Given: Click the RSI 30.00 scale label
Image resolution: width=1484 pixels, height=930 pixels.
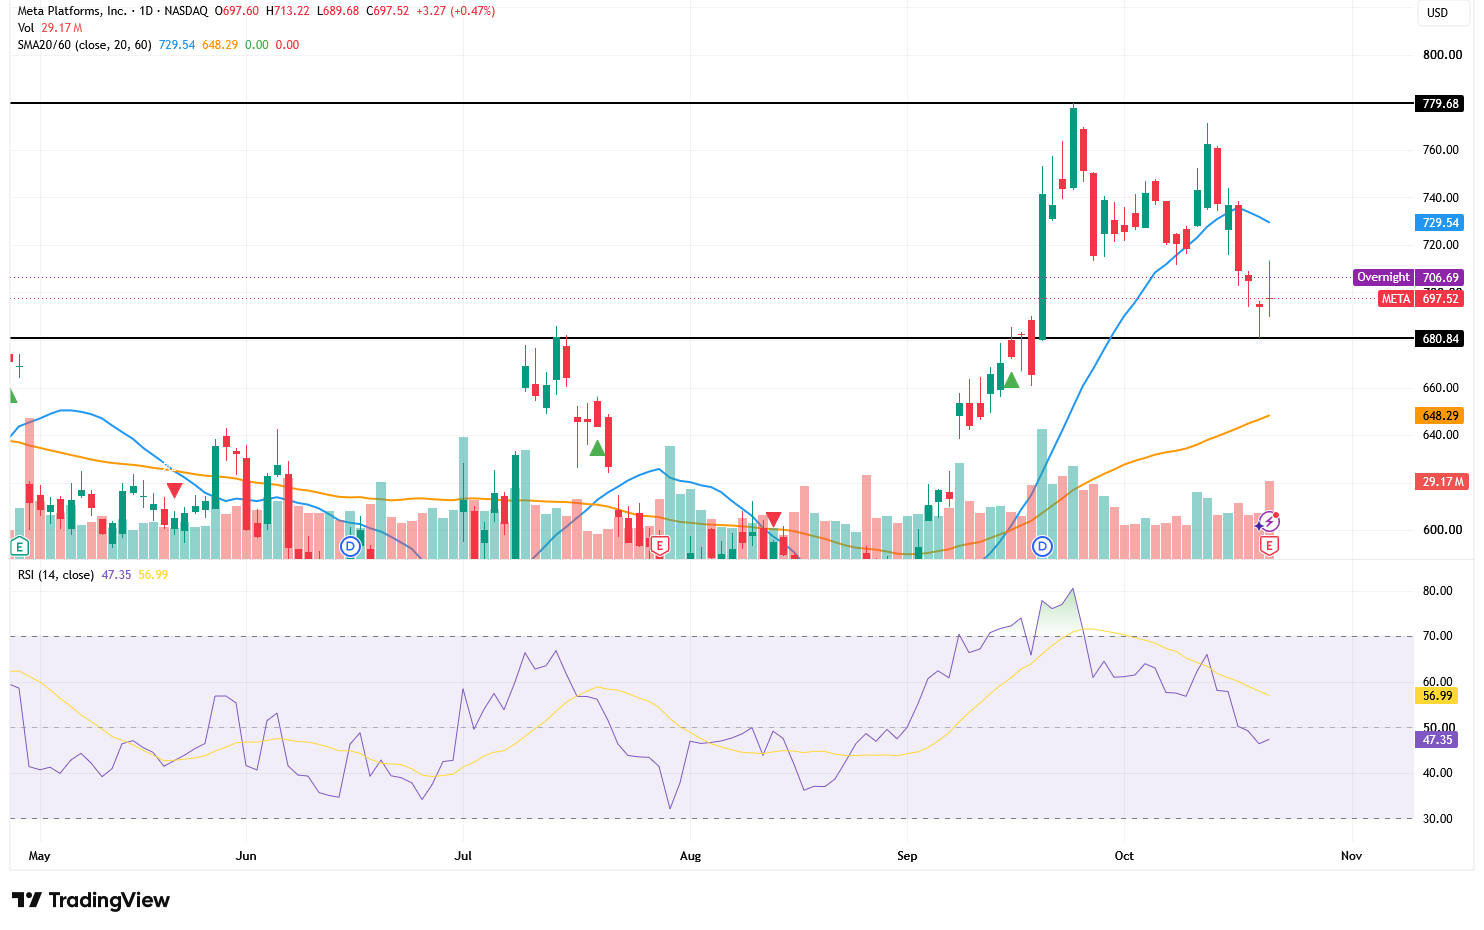Looking at the screenshot, I should tap(1438, 819).
